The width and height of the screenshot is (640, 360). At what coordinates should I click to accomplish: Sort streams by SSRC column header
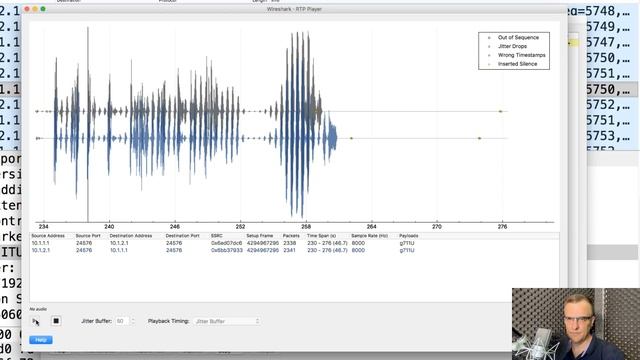coord(216,236)
